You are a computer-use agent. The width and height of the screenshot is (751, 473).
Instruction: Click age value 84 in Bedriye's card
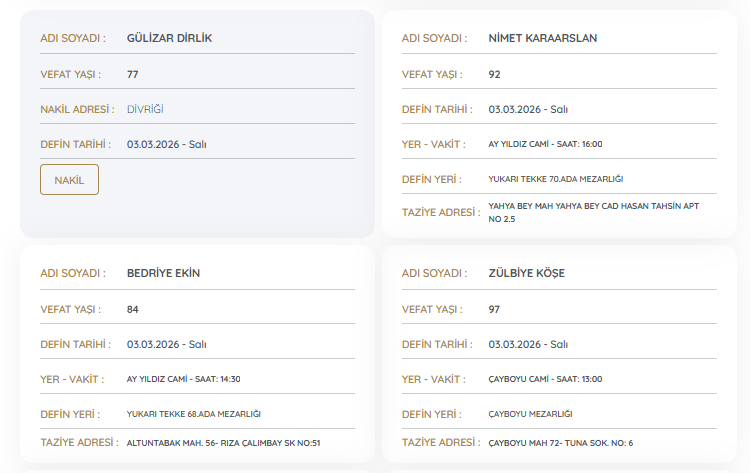point(132,309)
